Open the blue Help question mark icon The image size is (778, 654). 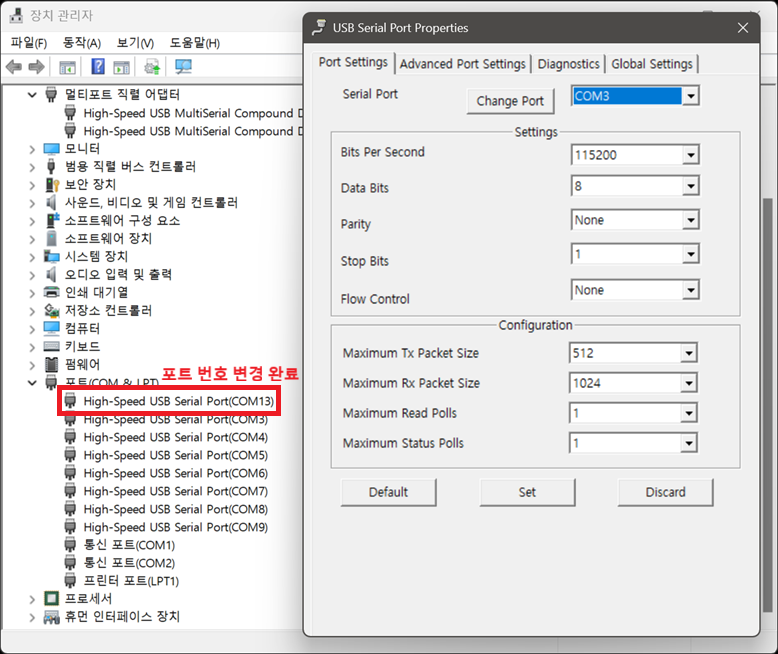(x=98, y=67)
